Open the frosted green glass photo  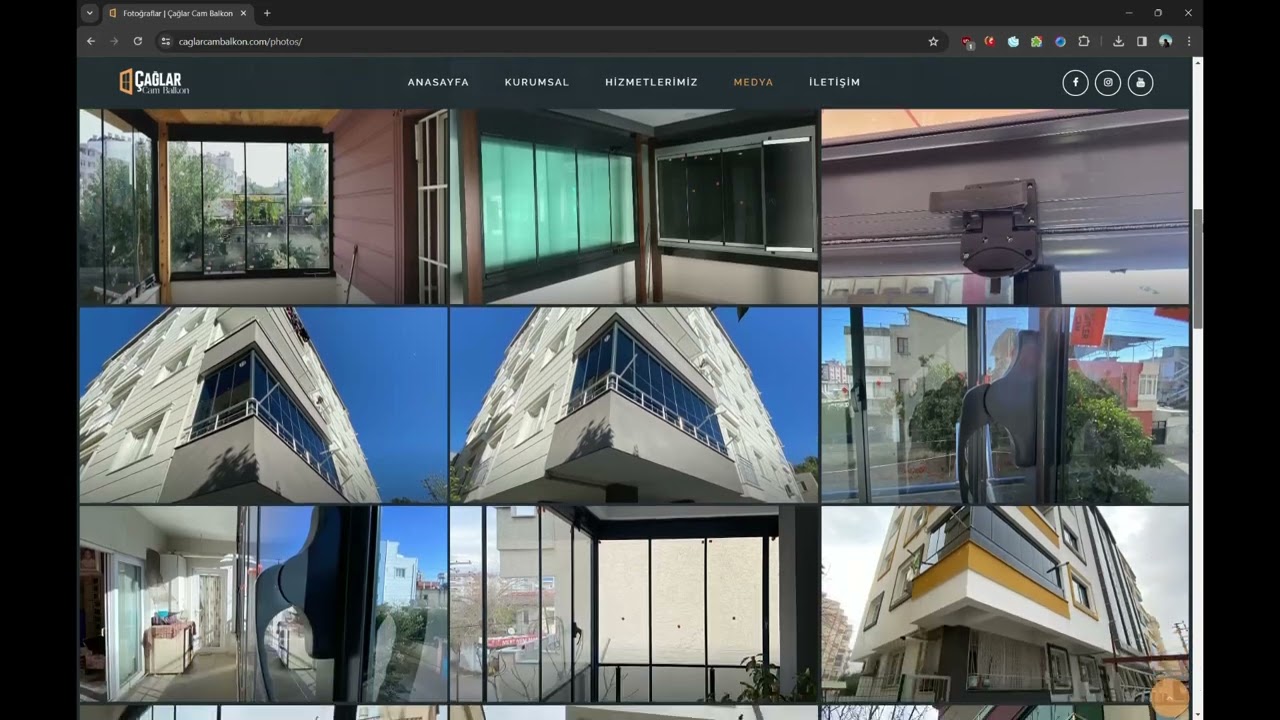[x=634, y=207]
